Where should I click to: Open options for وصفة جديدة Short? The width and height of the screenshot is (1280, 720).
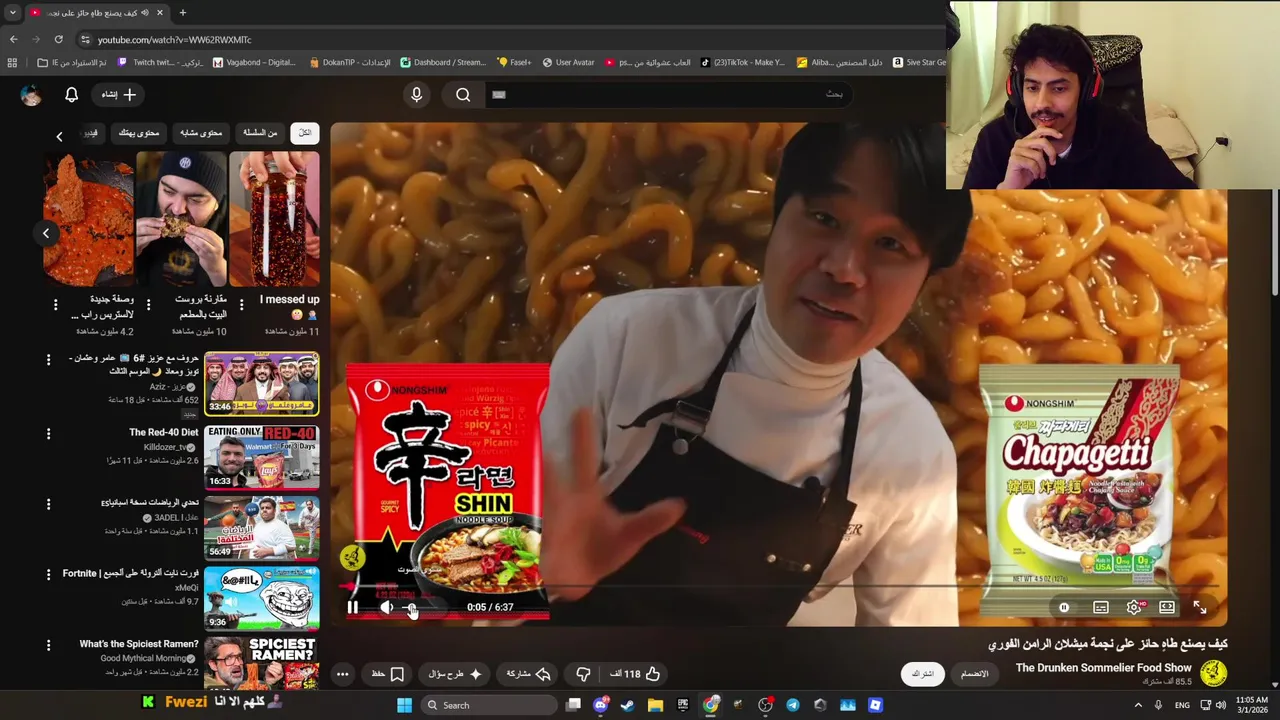click(x=55, y=304)
